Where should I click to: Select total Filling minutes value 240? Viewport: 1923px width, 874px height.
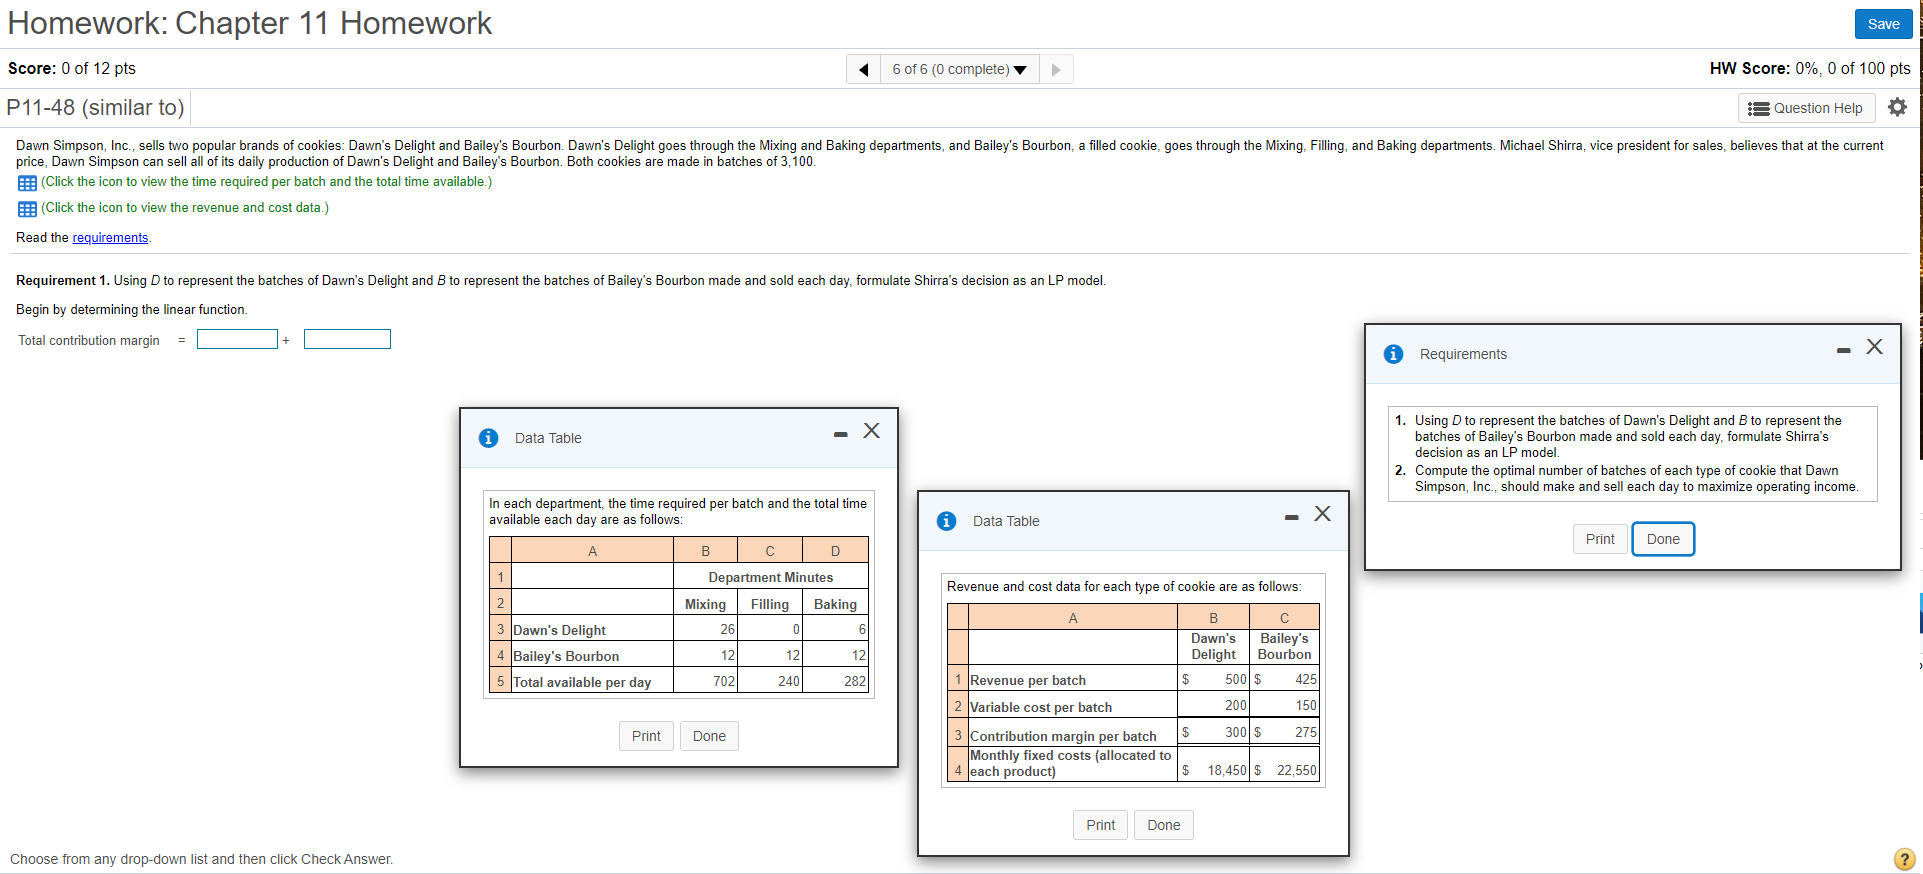789,681
